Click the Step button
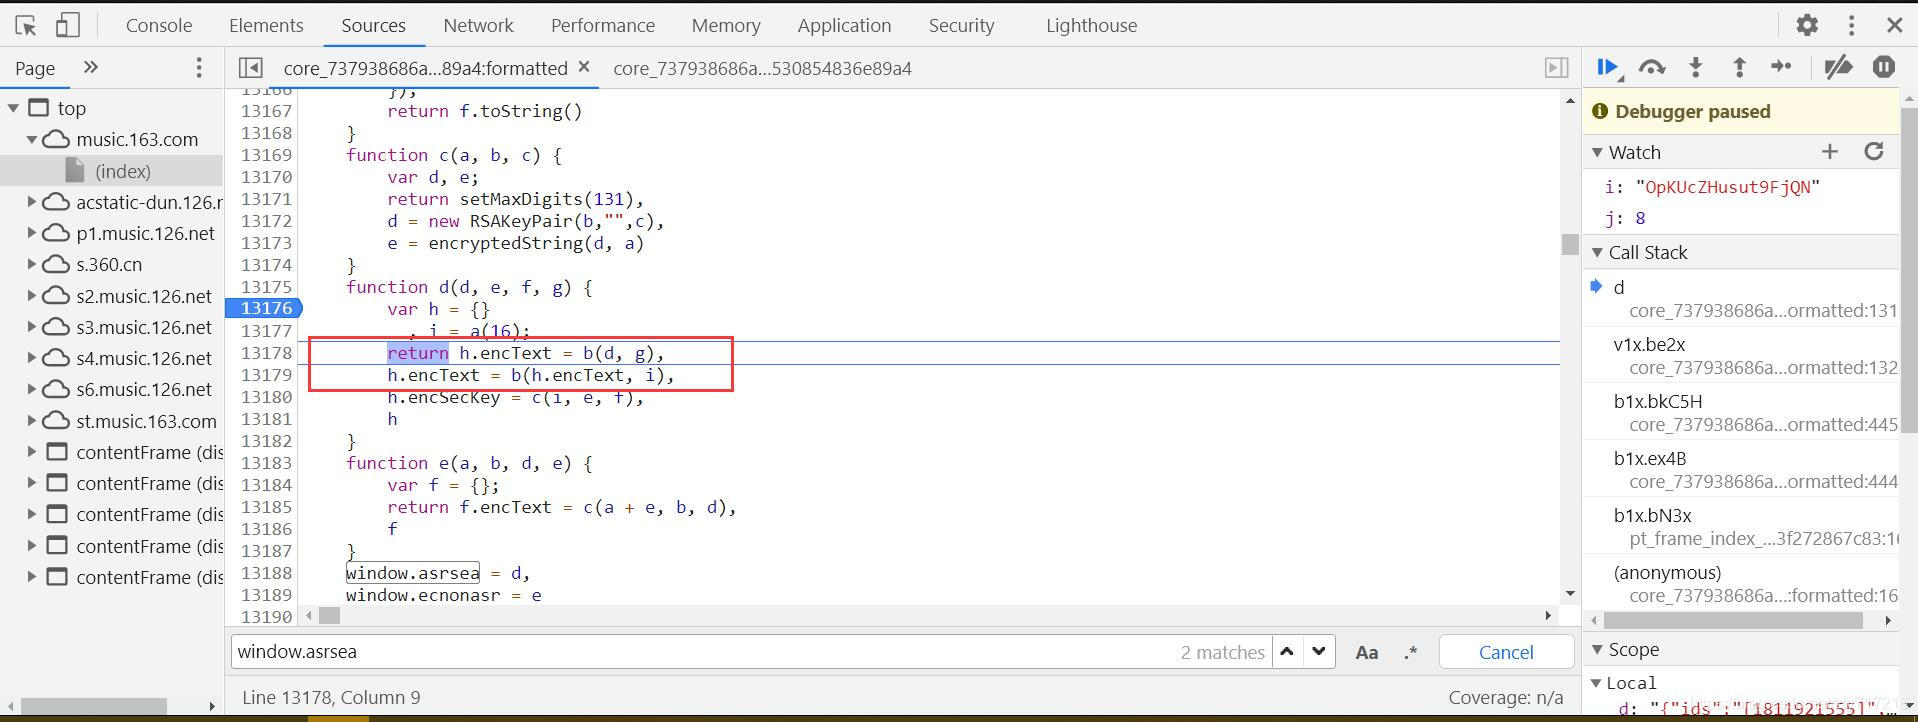This screenshot has height=722, width=1918. (1781, 67)
